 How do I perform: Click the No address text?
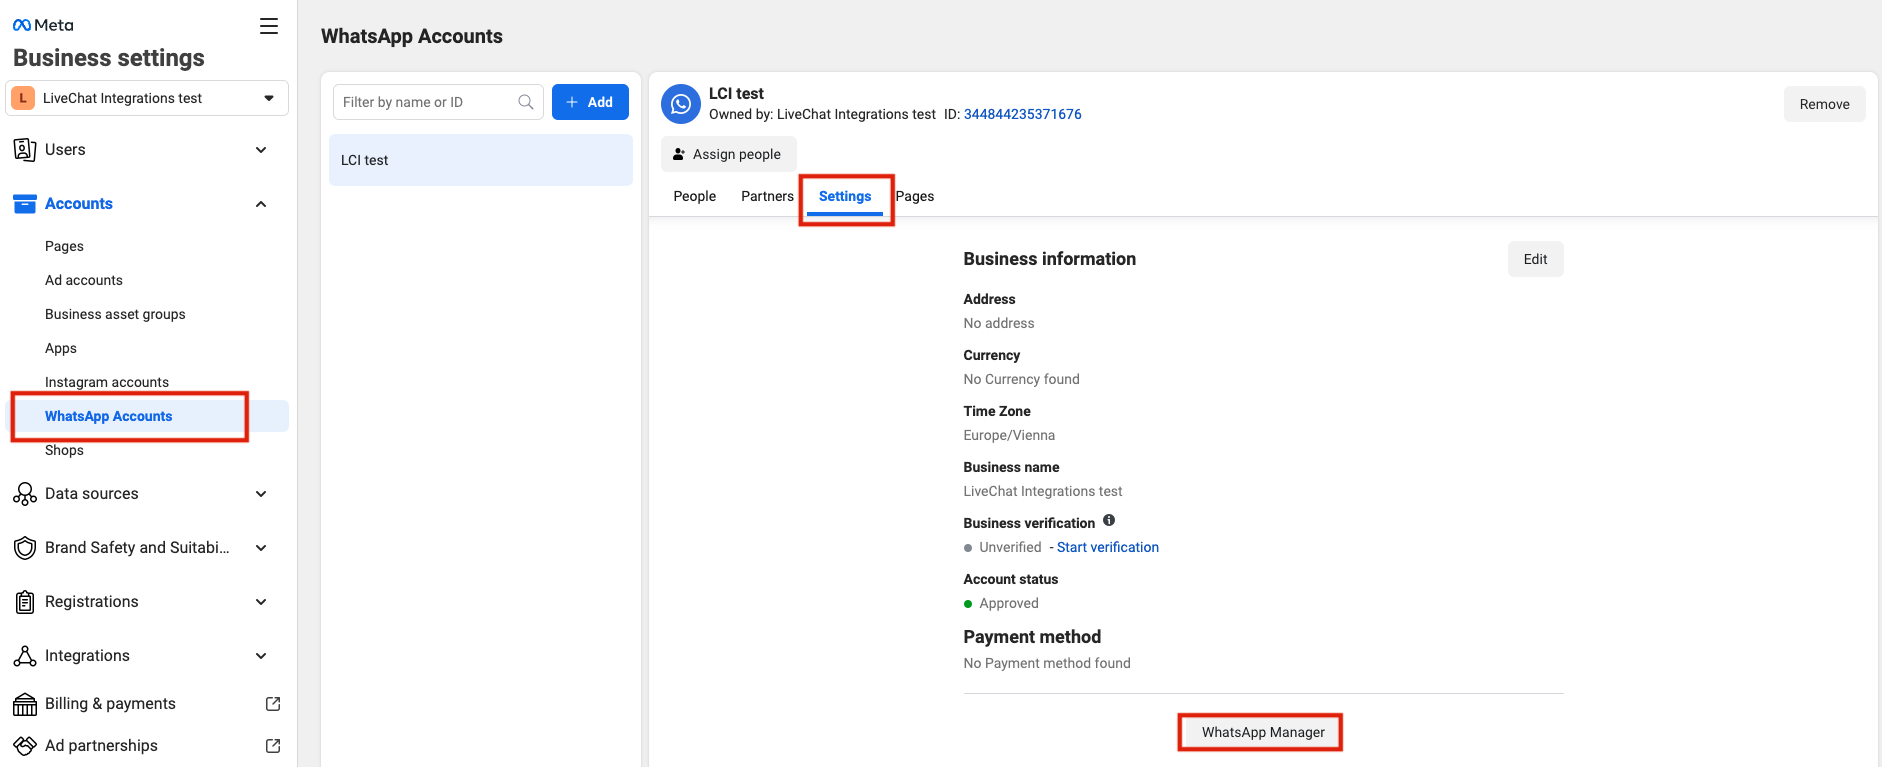[x=999, y=323]
